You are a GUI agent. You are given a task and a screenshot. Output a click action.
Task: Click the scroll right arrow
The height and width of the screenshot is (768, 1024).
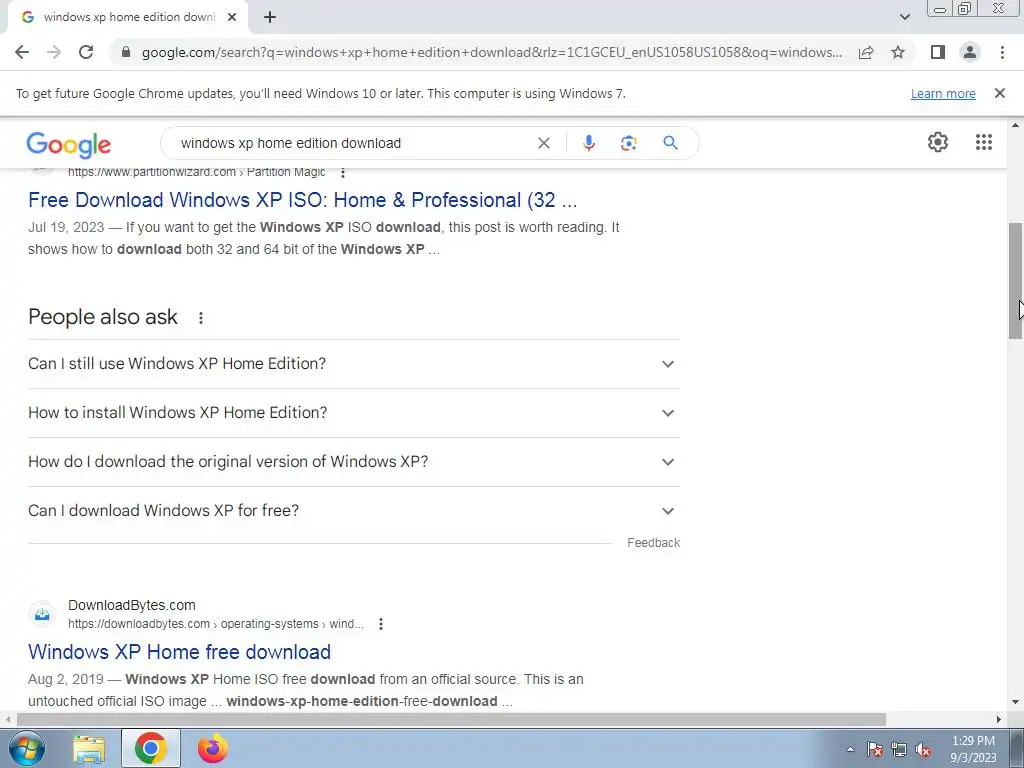999,719
